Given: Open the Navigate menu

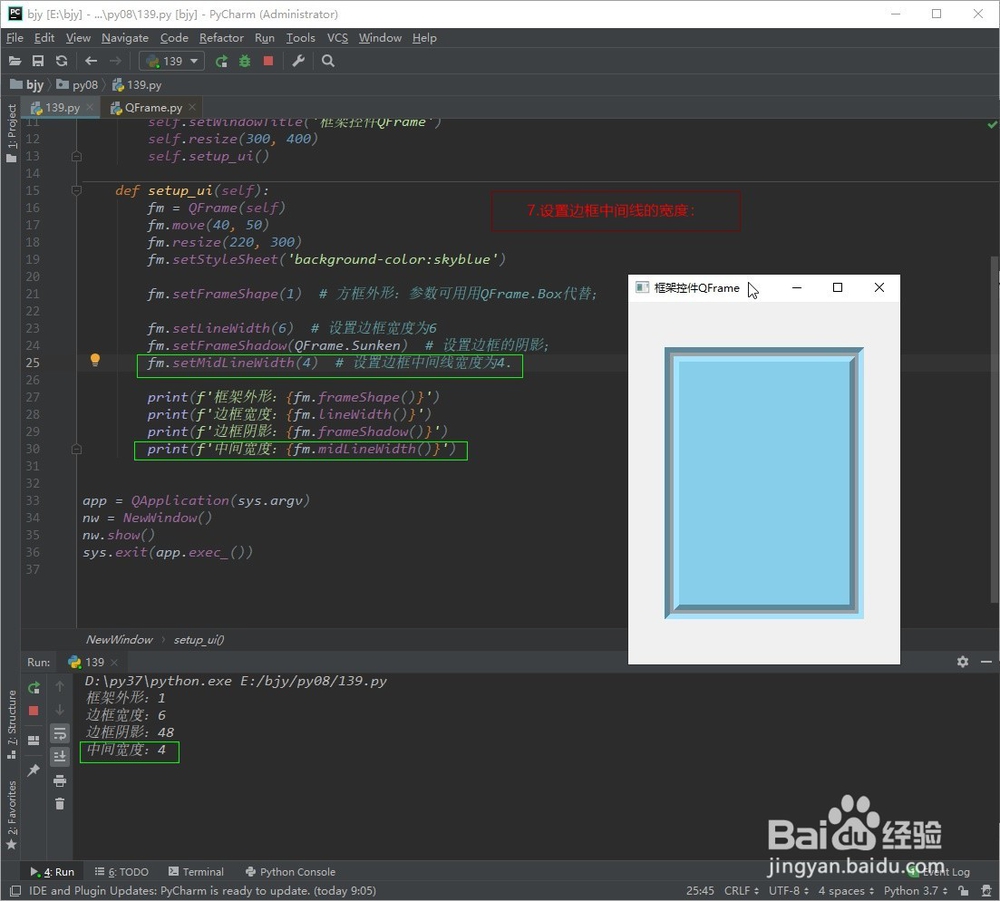Looking at the screenshot, I should pos(125,38).
